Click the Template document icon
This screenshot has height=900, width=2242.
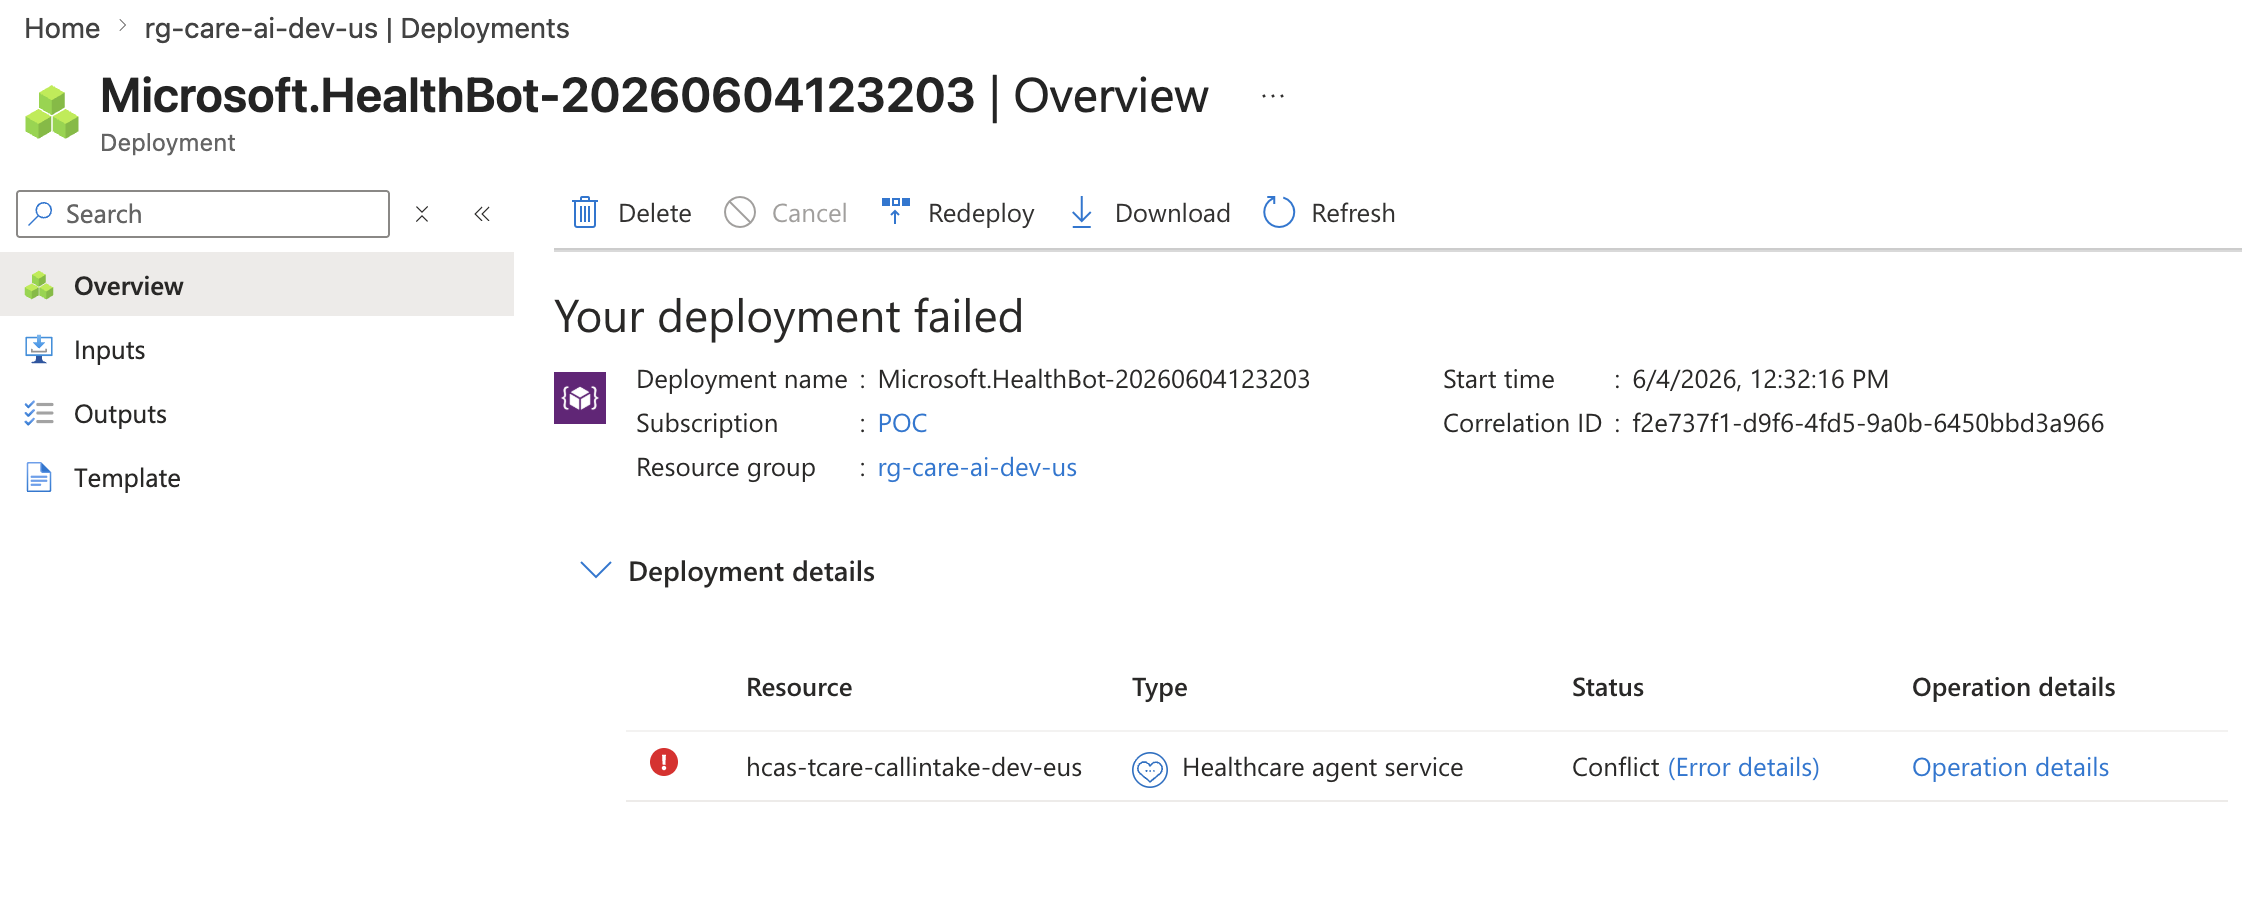tap(39, 477)
